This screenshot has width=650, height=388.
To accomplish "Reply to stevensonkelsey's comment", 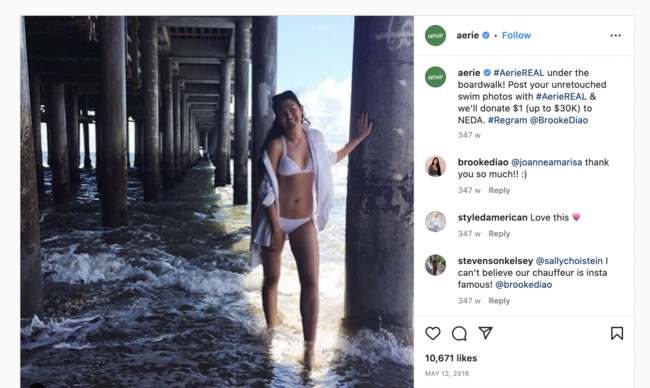I will pyautogui.click(x=499, y=301).
